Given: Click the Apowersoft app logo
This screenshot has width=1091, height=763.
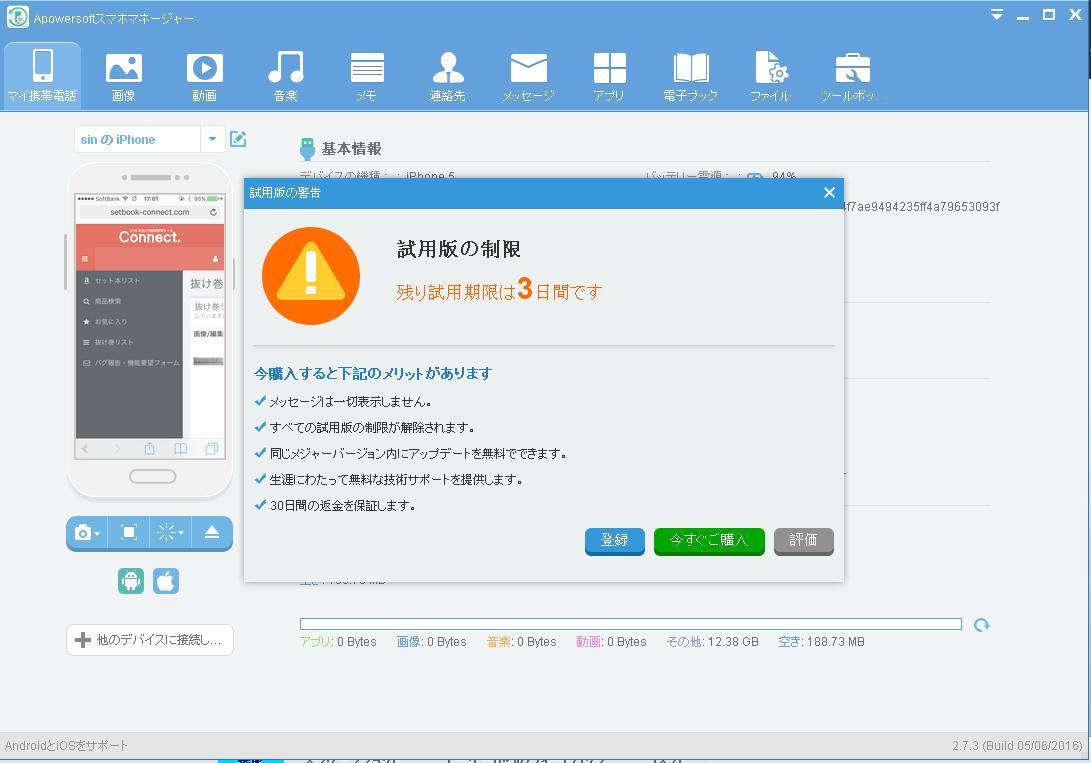Looking at the screenshot, I should [x=17, y=17].
